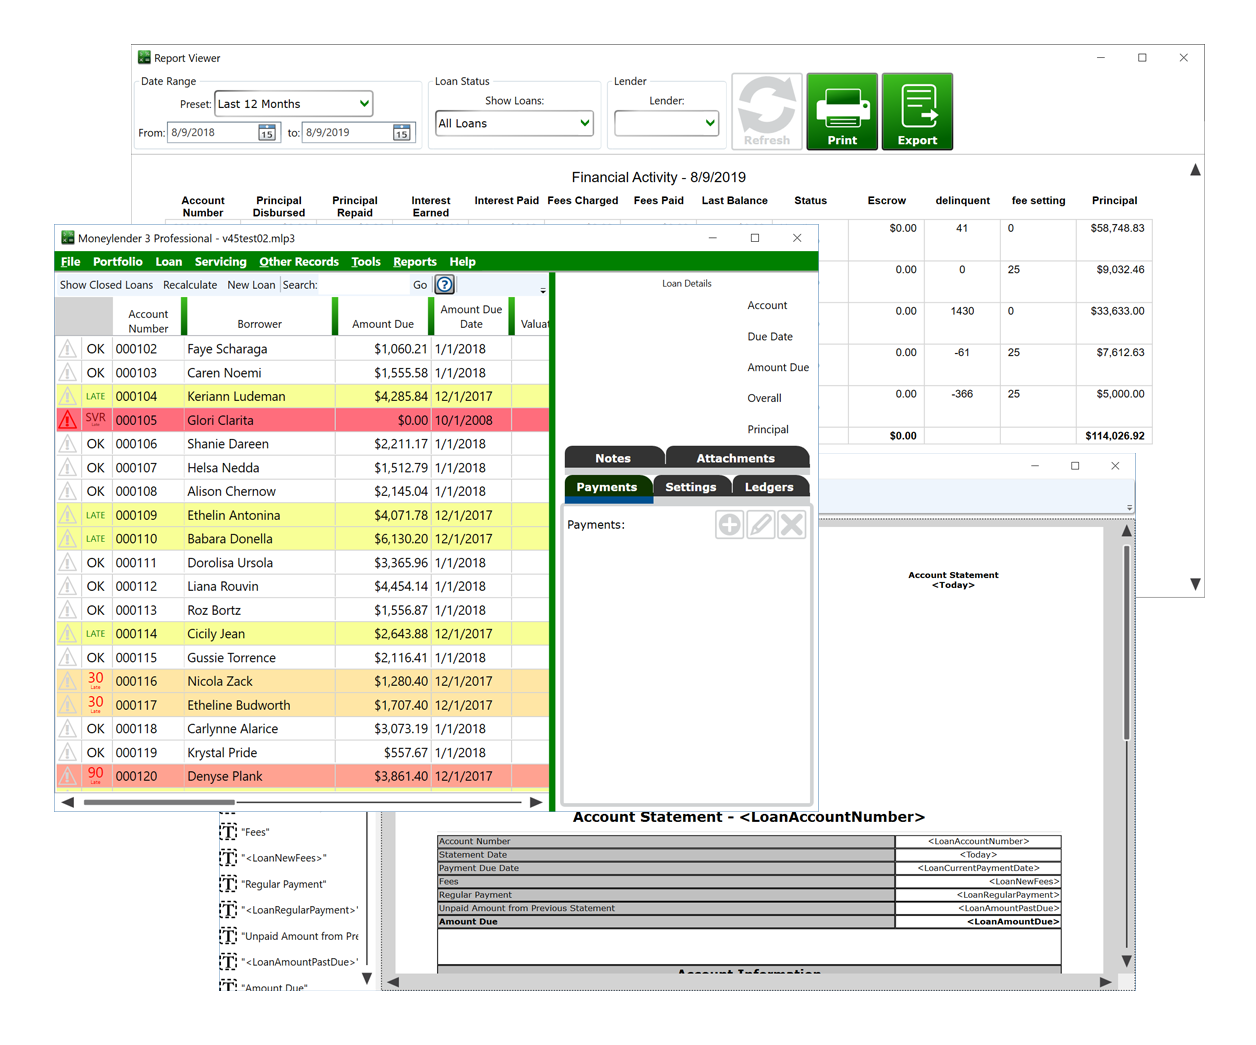The width and height of the screenshot is (1256, 1045).
Task: Click the 90 late status icon on loan 000120
Action: [x=95, y=776]
